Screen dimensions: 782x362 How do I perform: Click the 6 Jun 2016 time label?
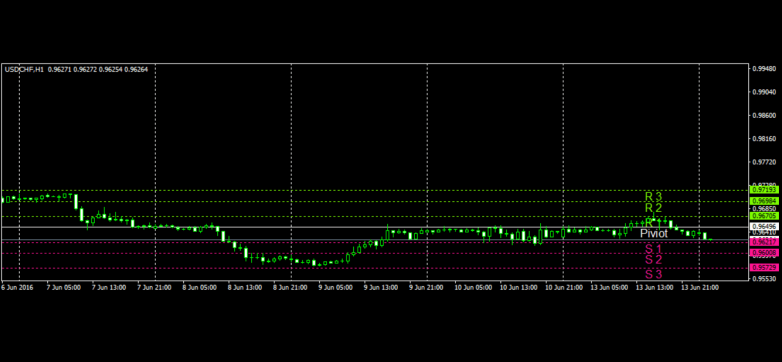[15, 288]
